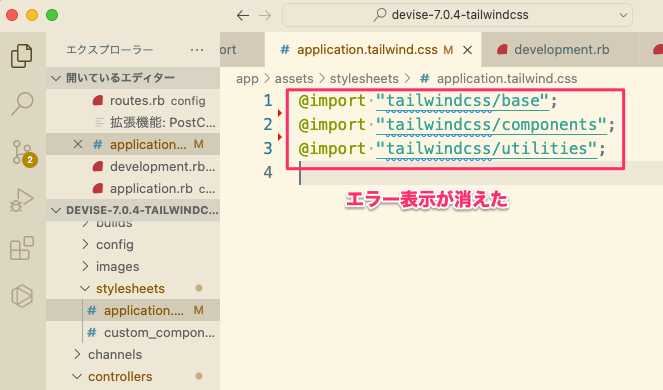Click 'assets' in the breadcrumb
The height and width of the screenshot is (390, 663).
(294, 79)
